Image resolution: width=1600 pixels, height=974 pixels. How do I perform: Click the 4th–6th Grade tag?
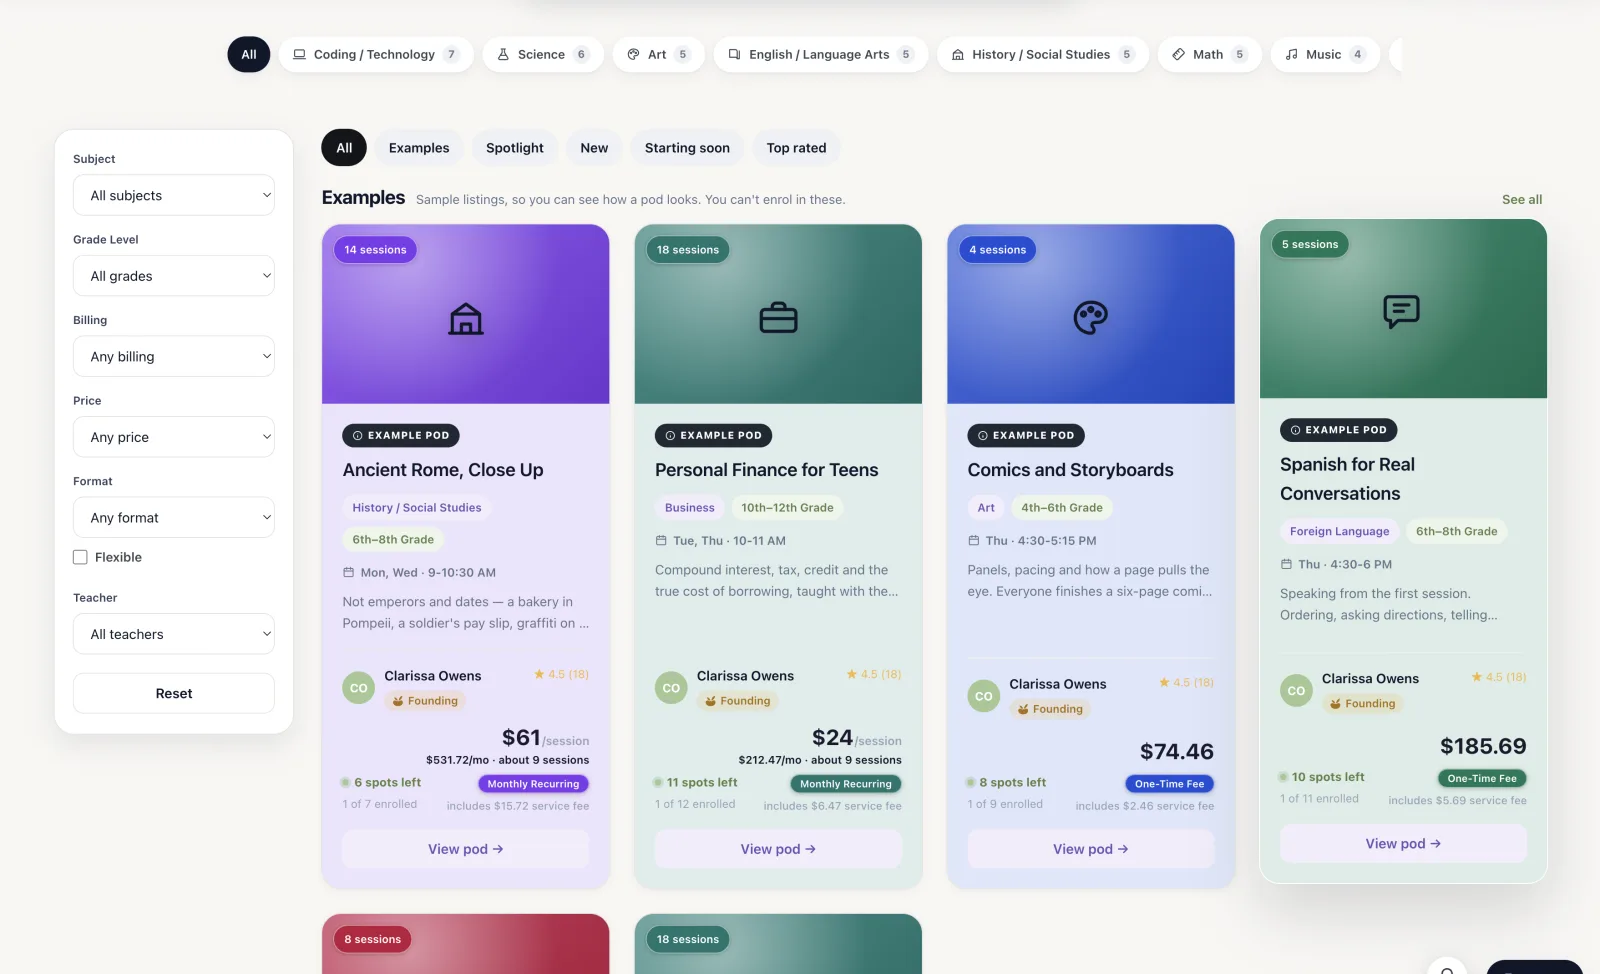click(1062, 508)
